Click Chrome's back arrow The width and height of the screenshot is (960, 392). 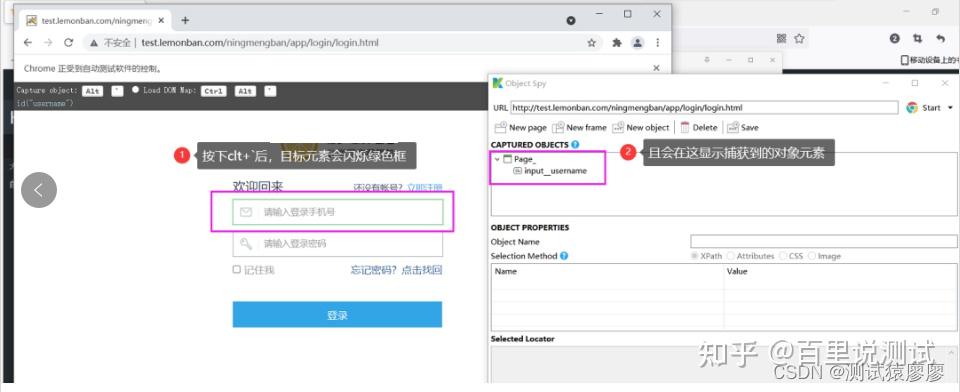coord(28,43)
